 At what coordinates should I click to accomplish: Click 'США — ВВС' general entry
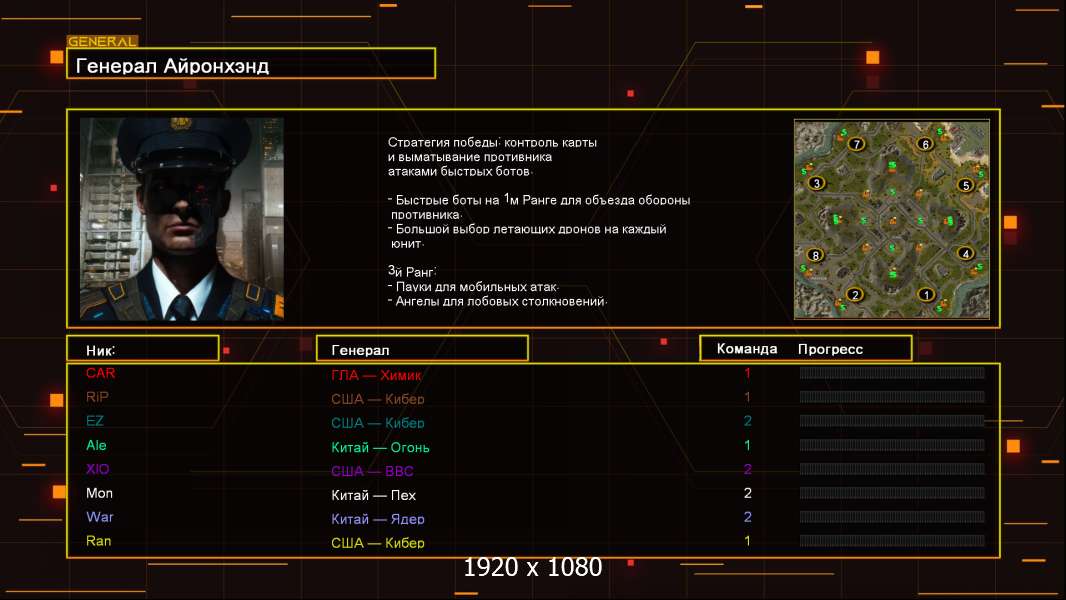pos(372,471)
